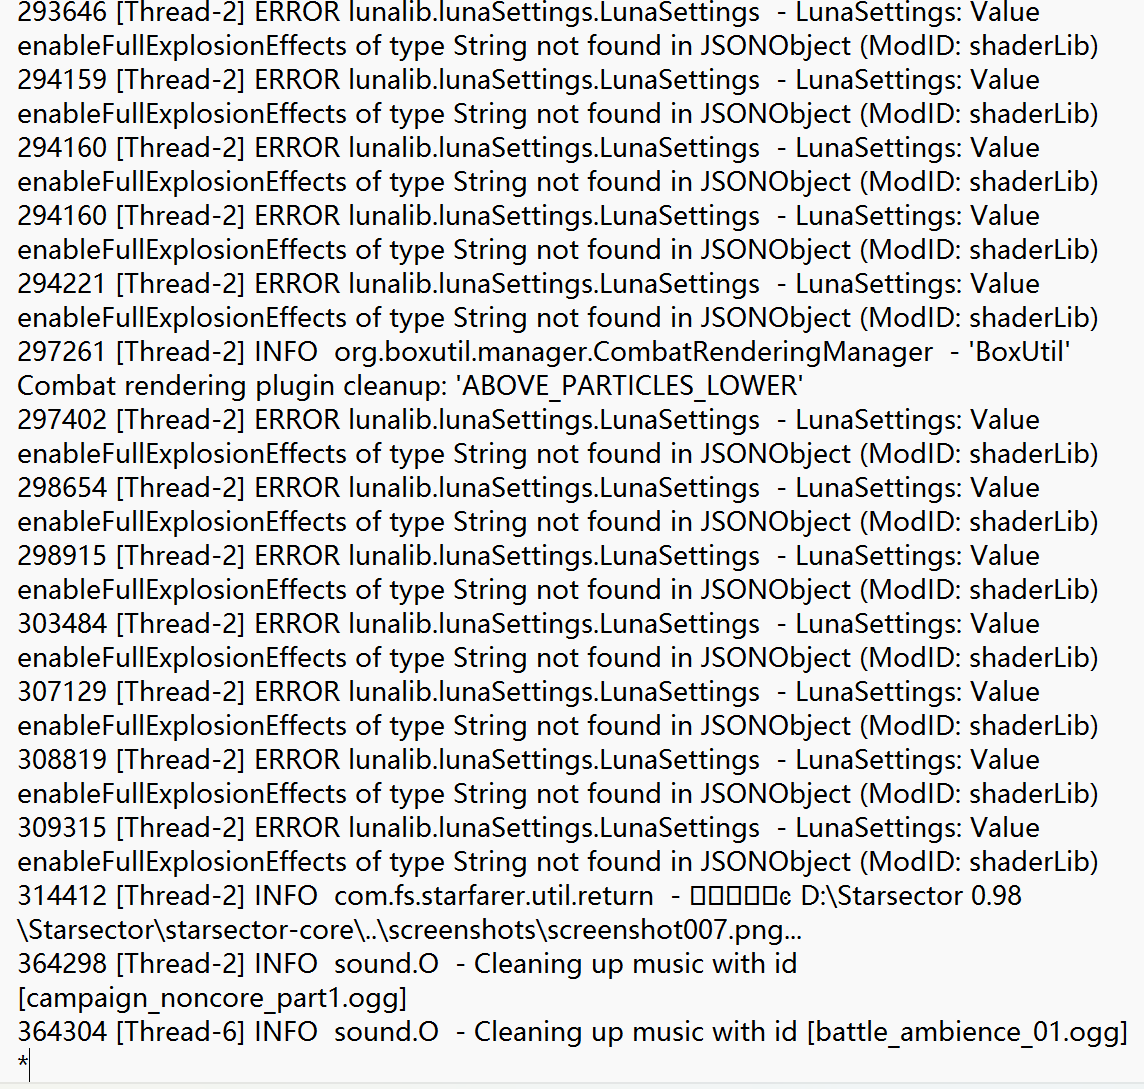Place cursor on timestamp 294159
Image resolution: width=1144 pixels, height=1089 pixels.
(62, 80)
